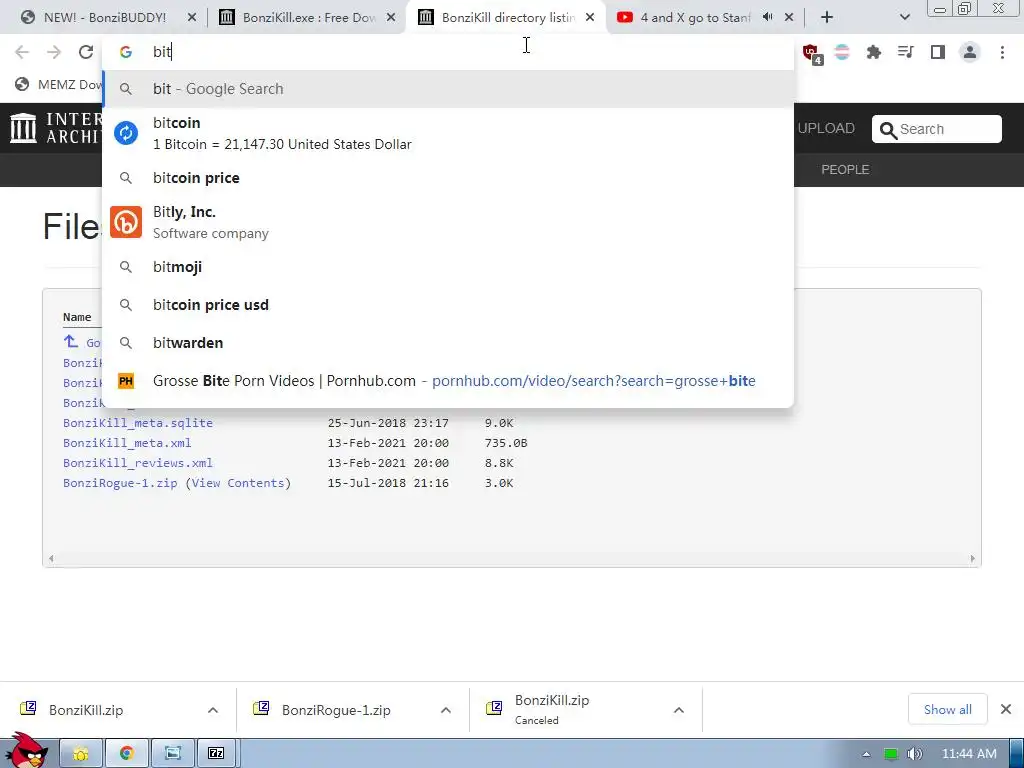Select the bitwarden suggestion
The width and height of the screenshot is (1024, 768).
[x=449, y=343]
